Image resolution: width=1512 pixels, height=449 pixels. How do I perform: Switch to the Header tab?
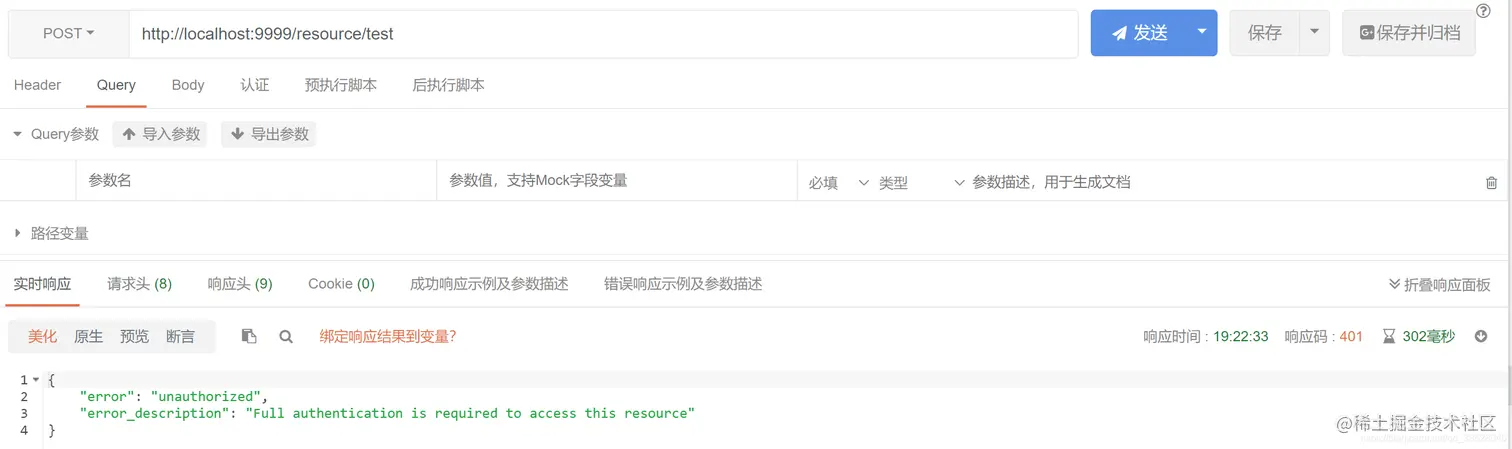38,85
